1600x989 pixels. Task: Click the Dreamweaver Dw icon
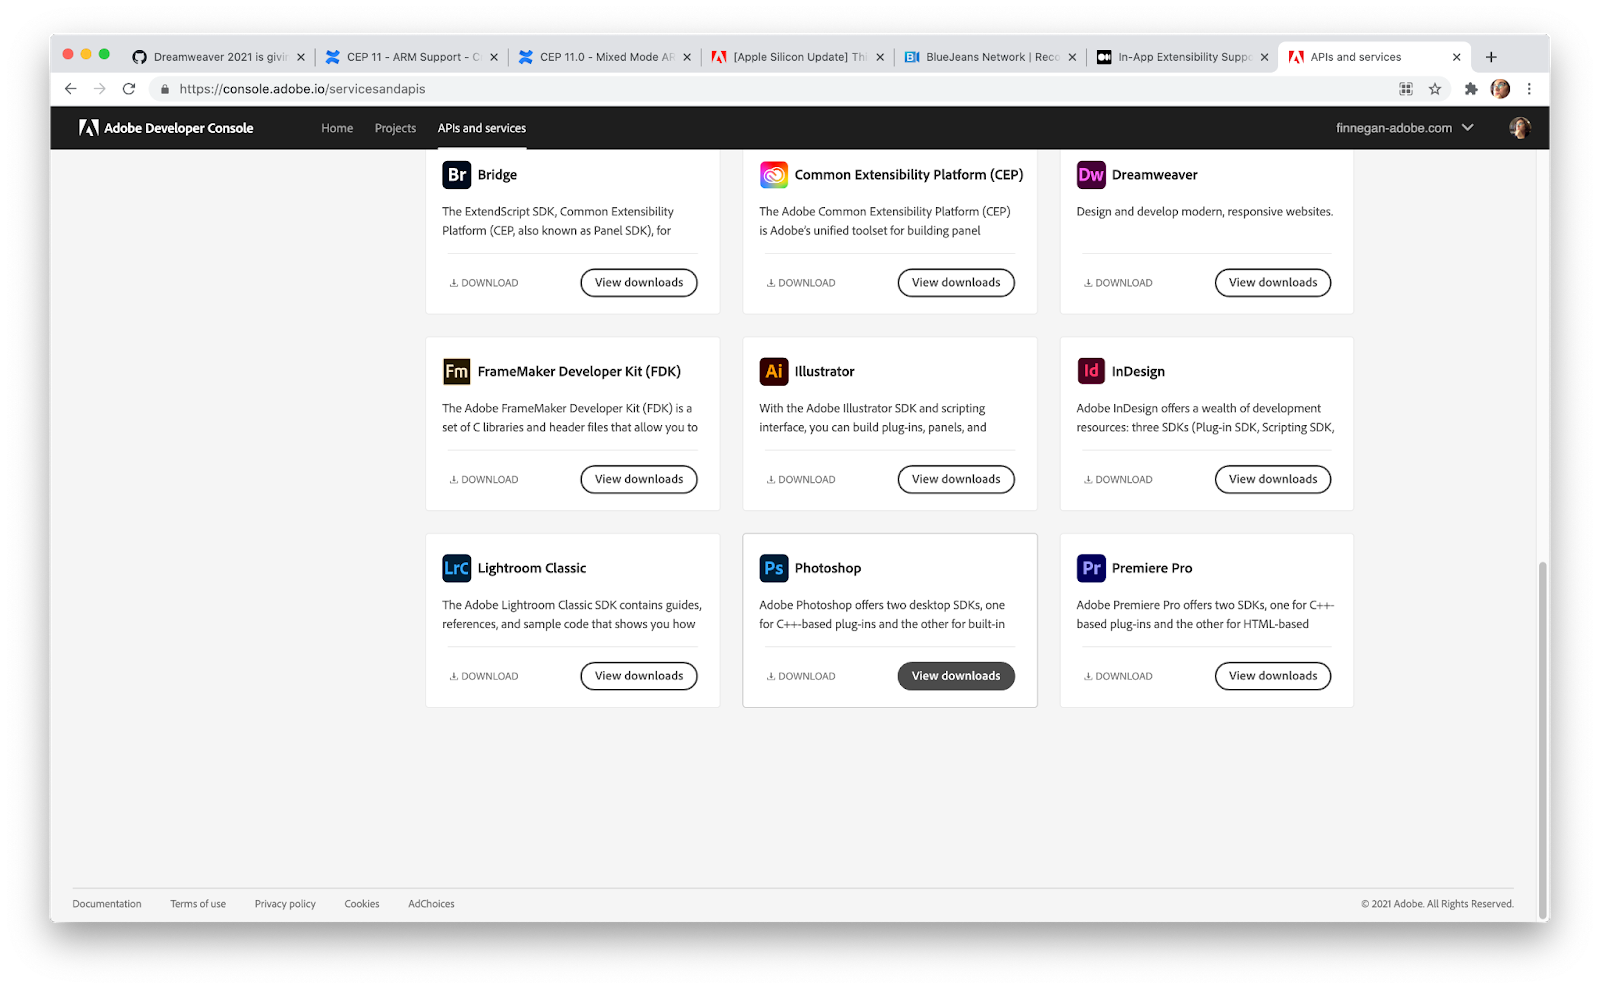[x=1091, y=175]
